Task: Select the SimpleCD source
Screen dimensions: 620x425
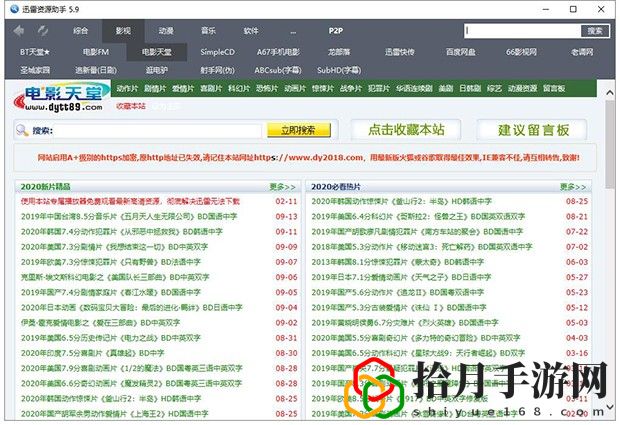Action: pyautogui.click(x=217, y=52)
